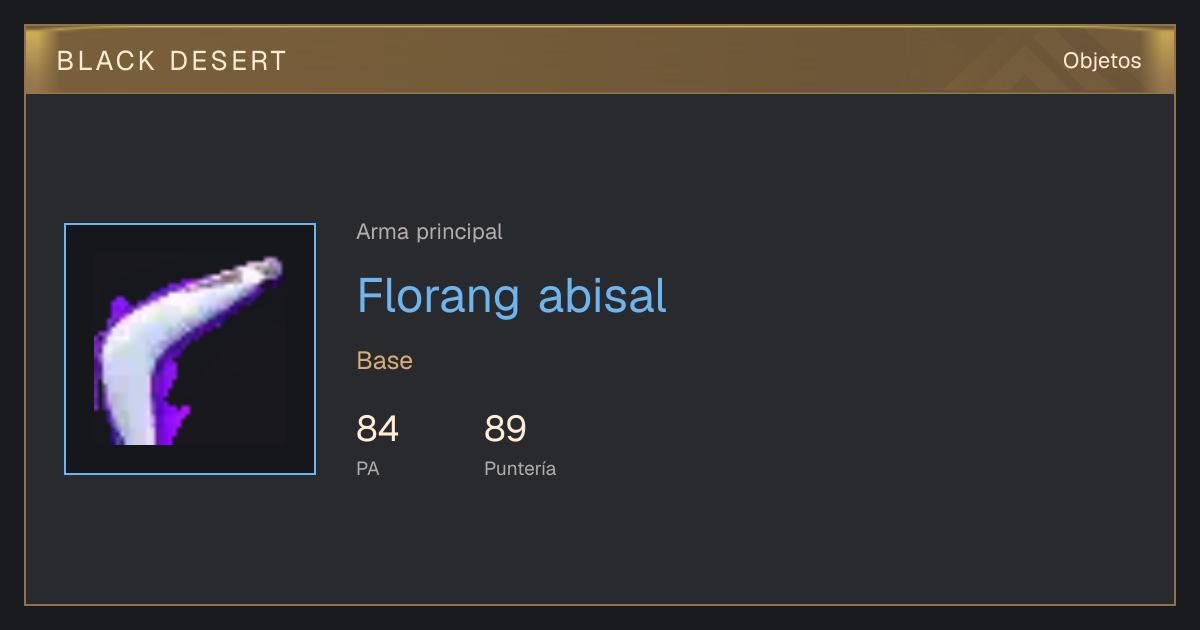The height and width of the screenshot is (630, 1200).
Task: Click the Florang abisal weapon icon
Action: [190, 349]
